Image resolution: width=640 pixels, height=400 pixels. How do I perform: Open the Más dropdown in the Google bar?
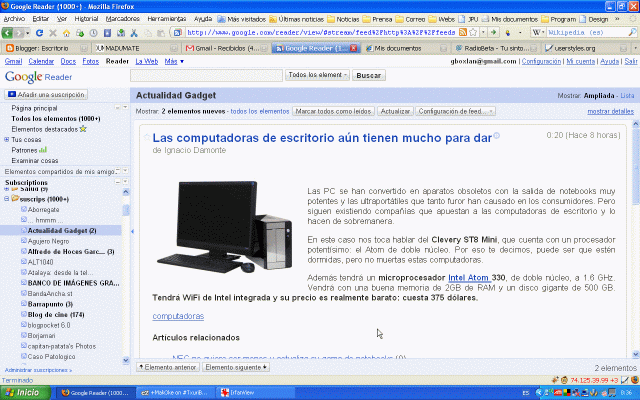pos(174,61)
